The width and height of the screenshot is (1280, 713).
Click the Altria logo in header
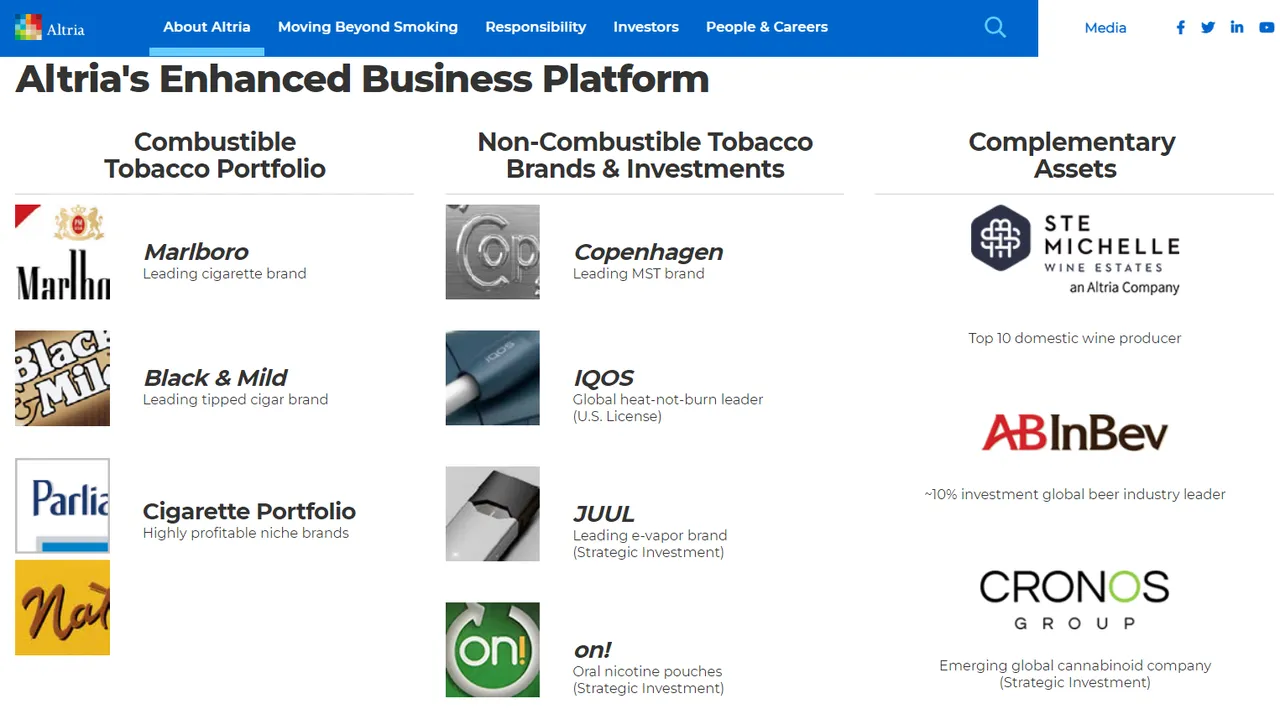(x=50, y=27)
